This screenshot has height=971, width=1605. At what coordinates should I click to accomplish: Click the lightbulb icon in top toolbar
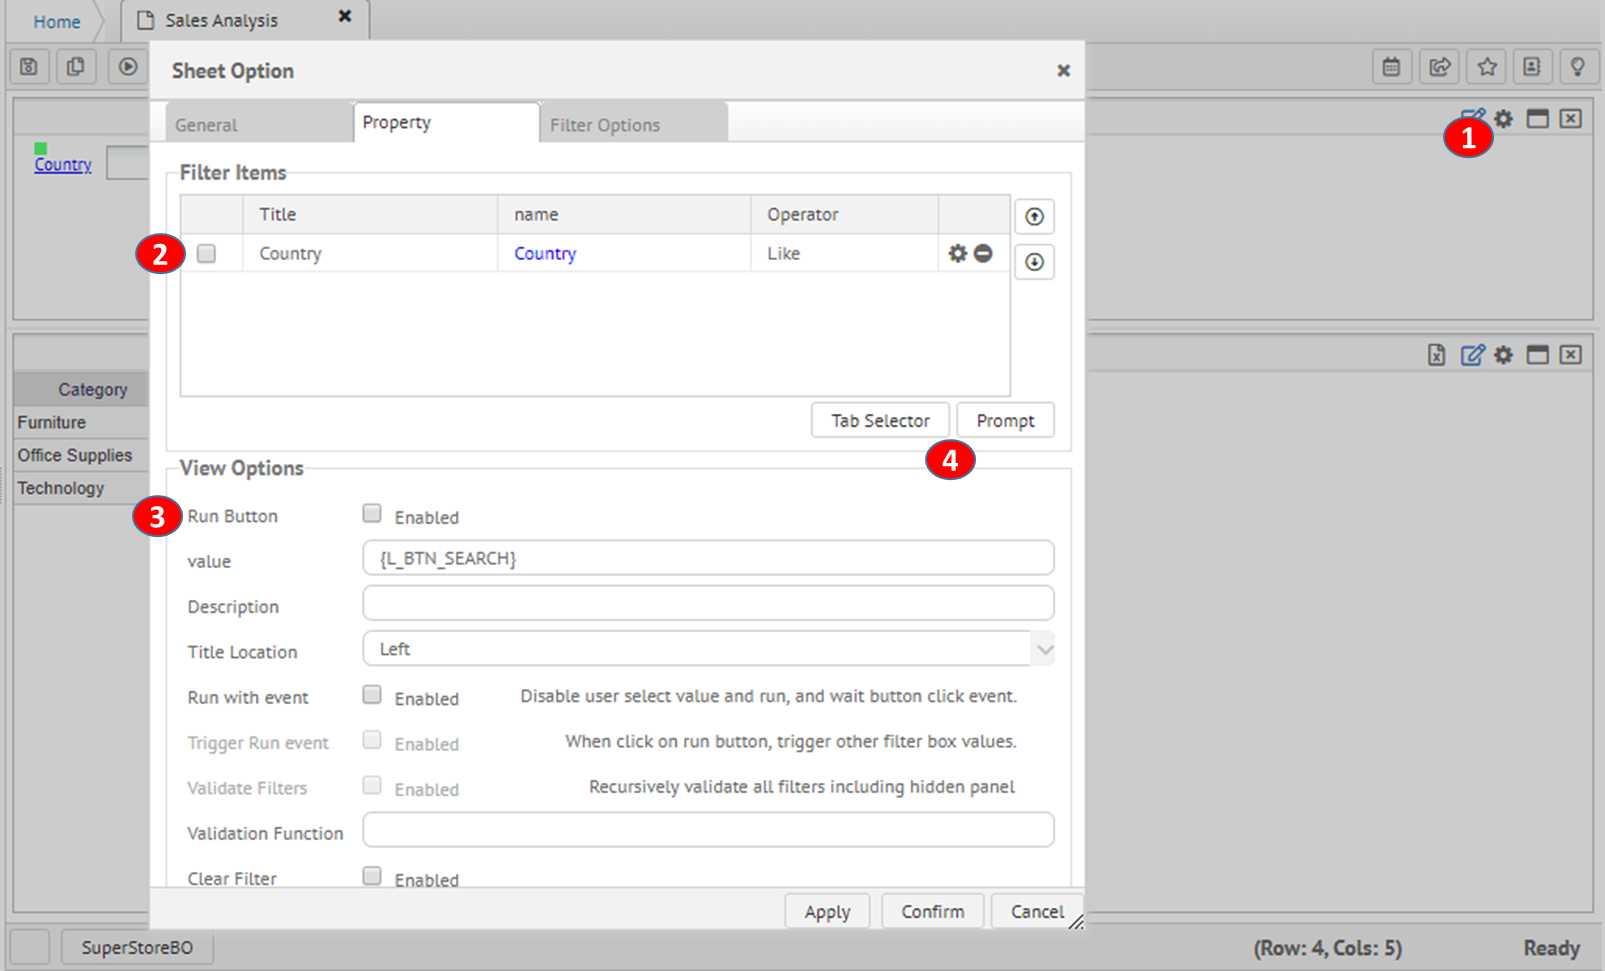click(x=1577, y=67)
